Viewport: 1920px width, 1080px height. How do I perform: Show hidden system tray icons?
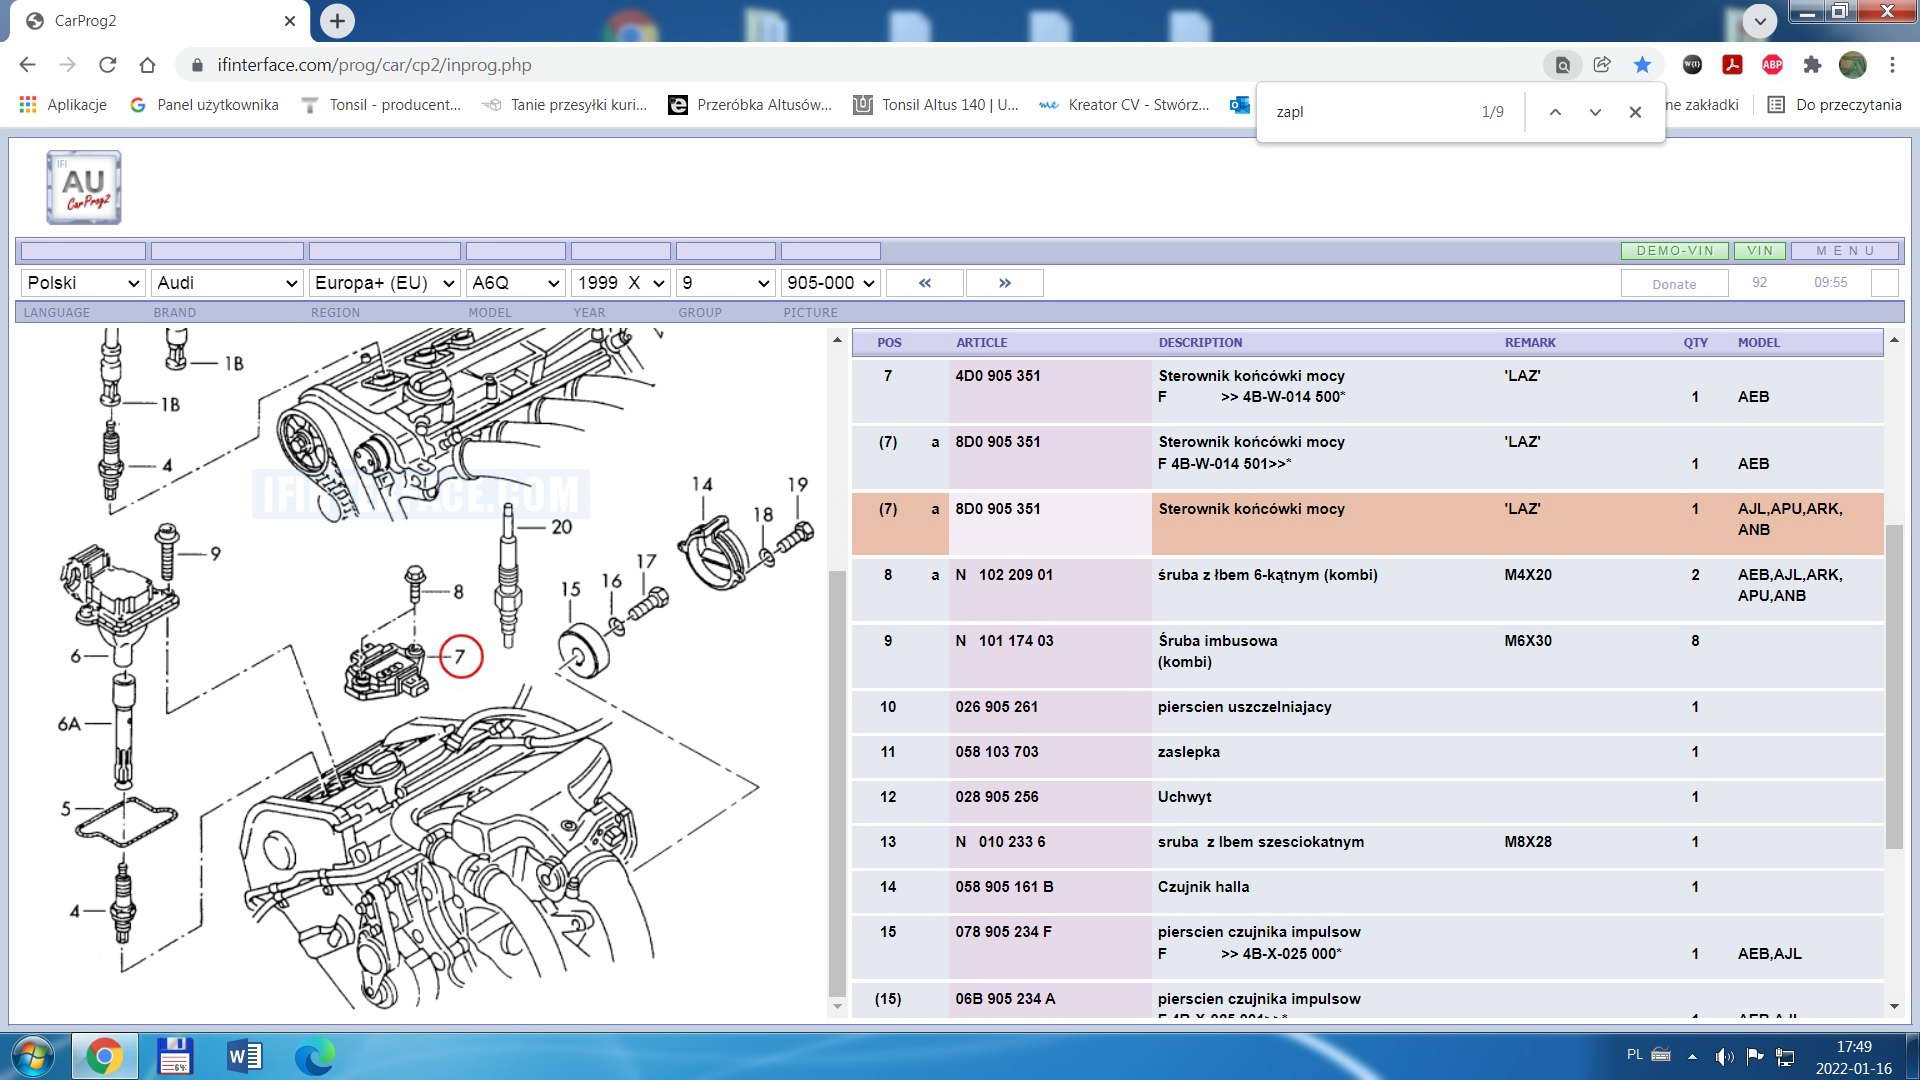click(1692, 1056)
